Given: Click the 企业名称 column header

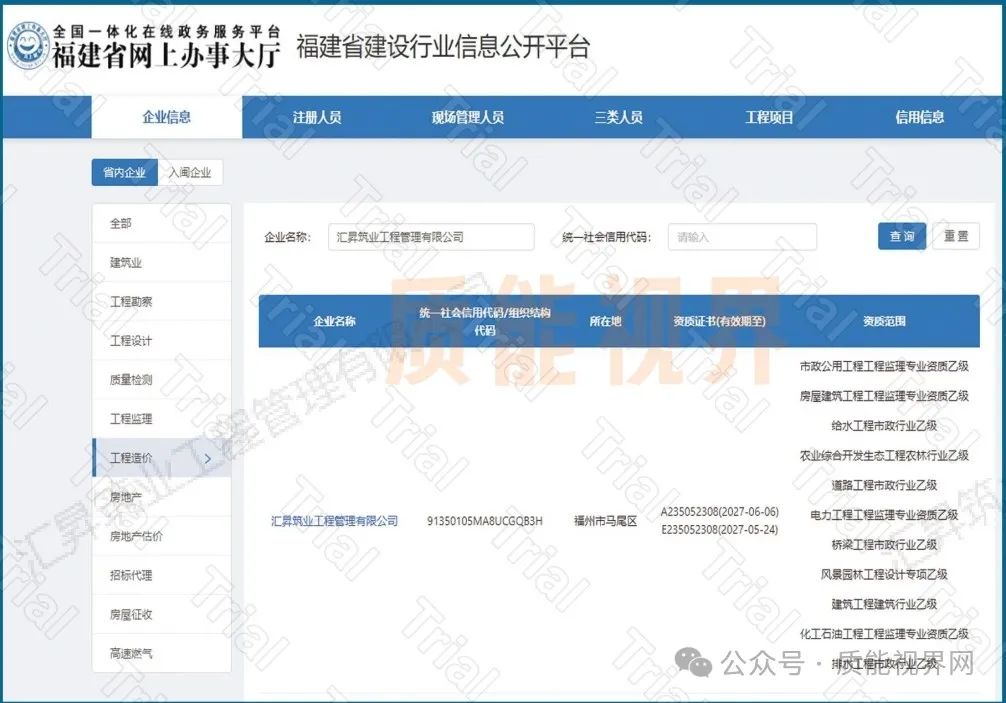Looking at the screenshot, I should click(334, 321).
